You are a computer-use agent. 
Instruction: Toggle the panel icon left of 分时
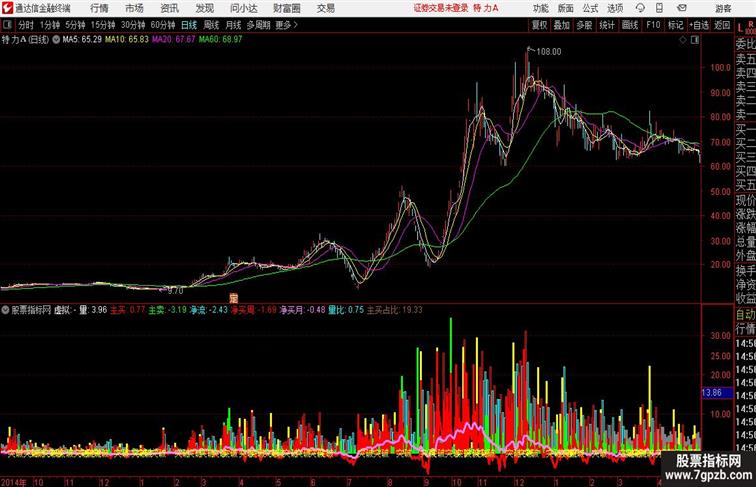tap(7, 25)
